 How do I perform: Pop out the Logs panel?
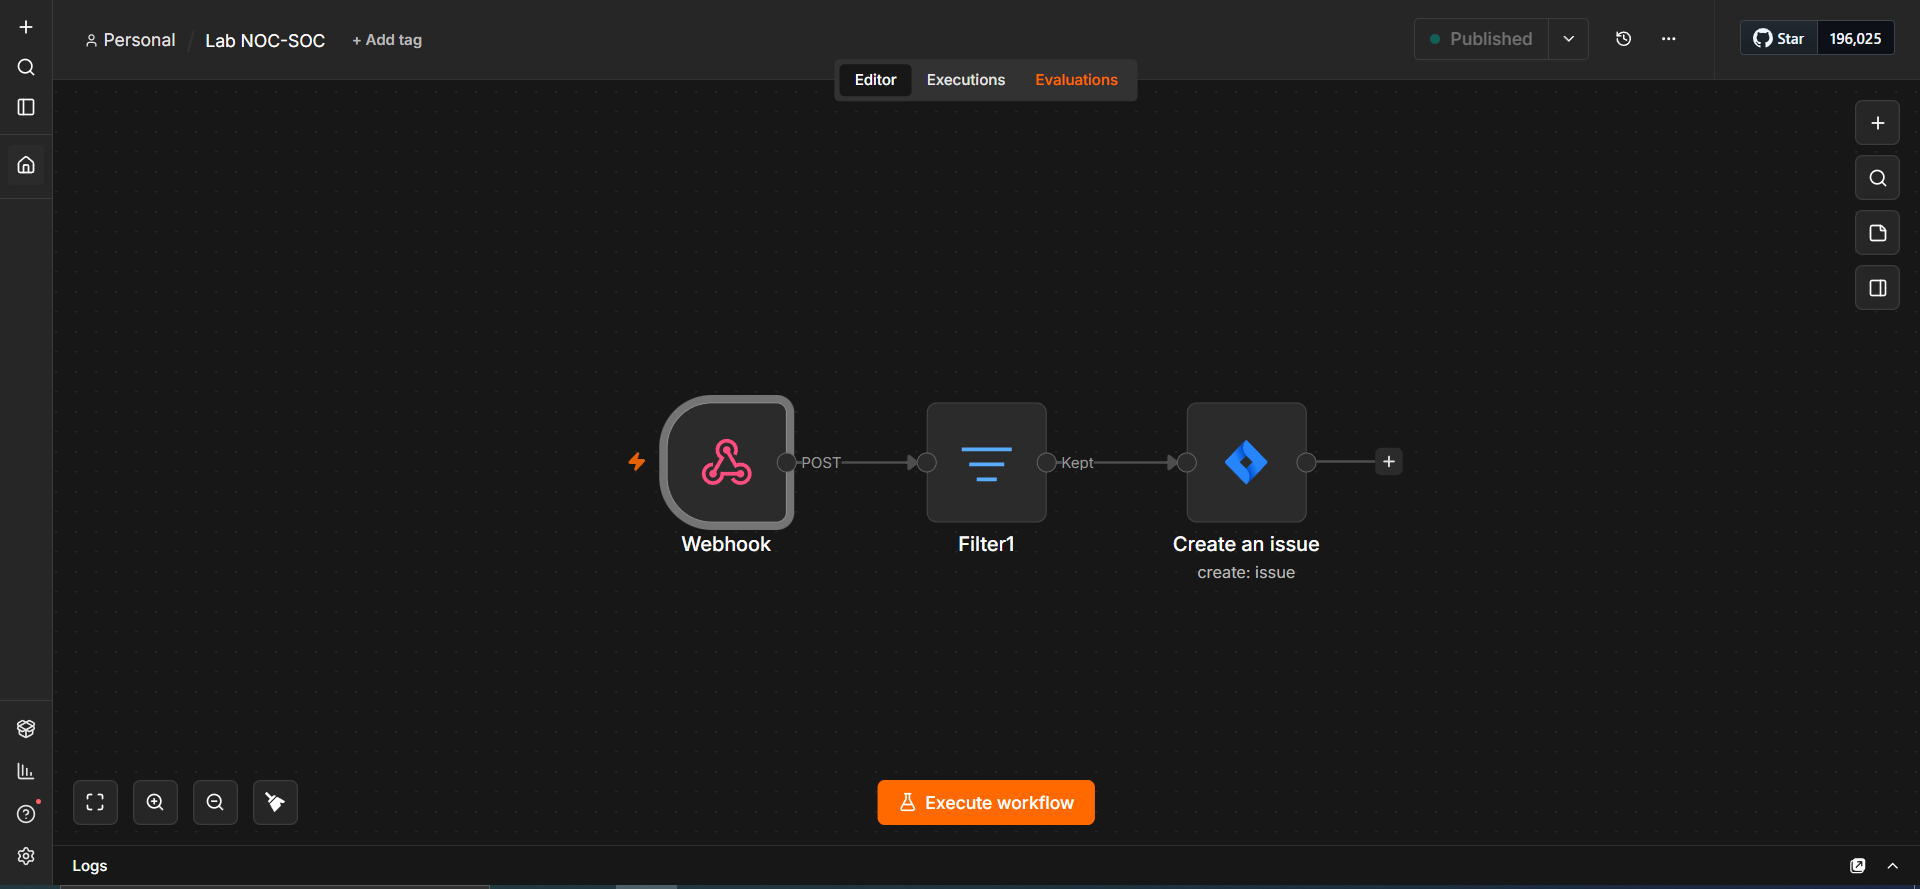coord(1858,866)
